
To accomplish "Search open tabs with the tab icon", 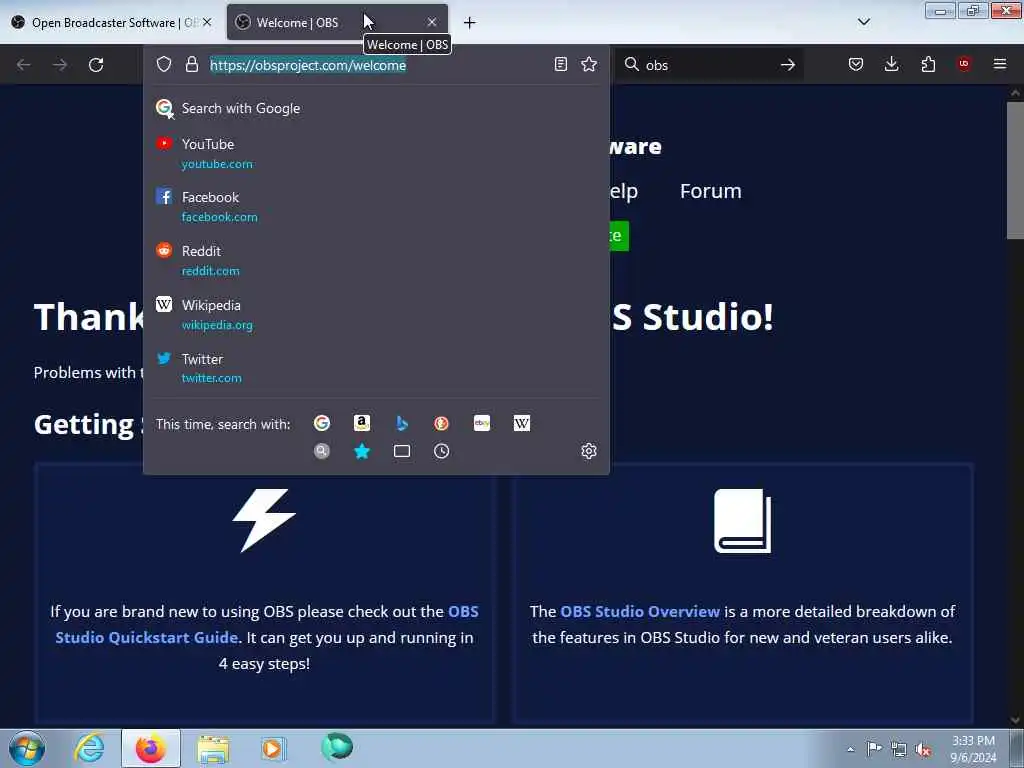I will coord(402,451).
